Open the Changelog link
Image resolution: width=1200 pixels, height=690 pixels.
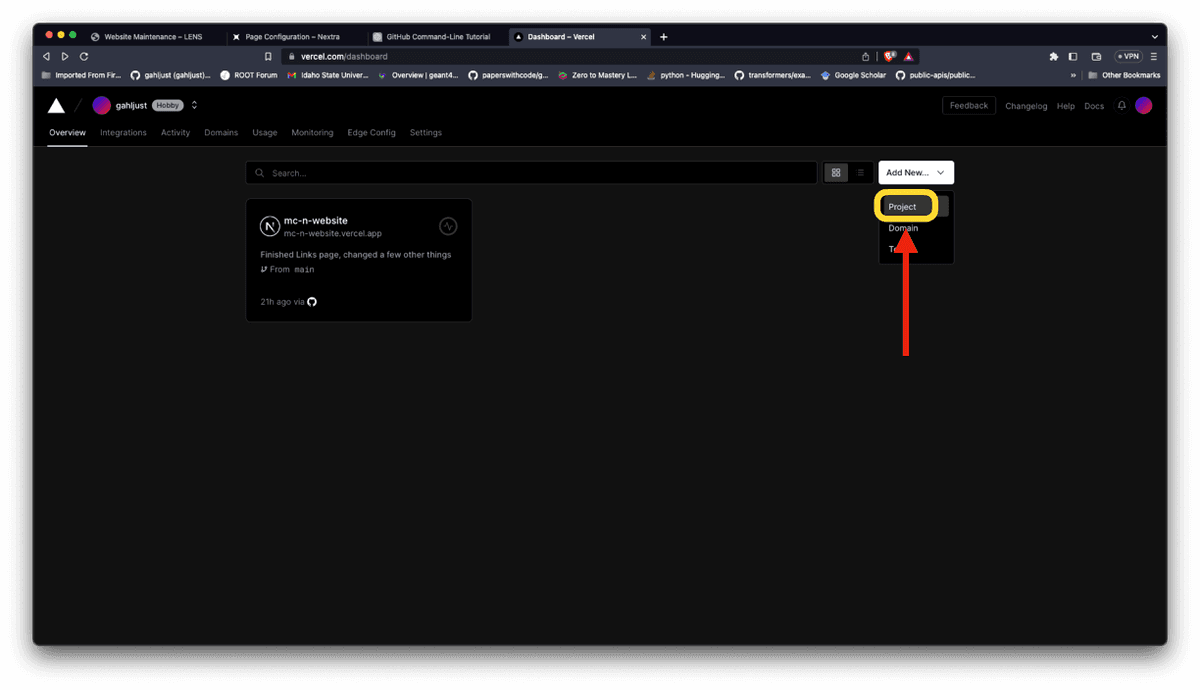point(1026,106)
